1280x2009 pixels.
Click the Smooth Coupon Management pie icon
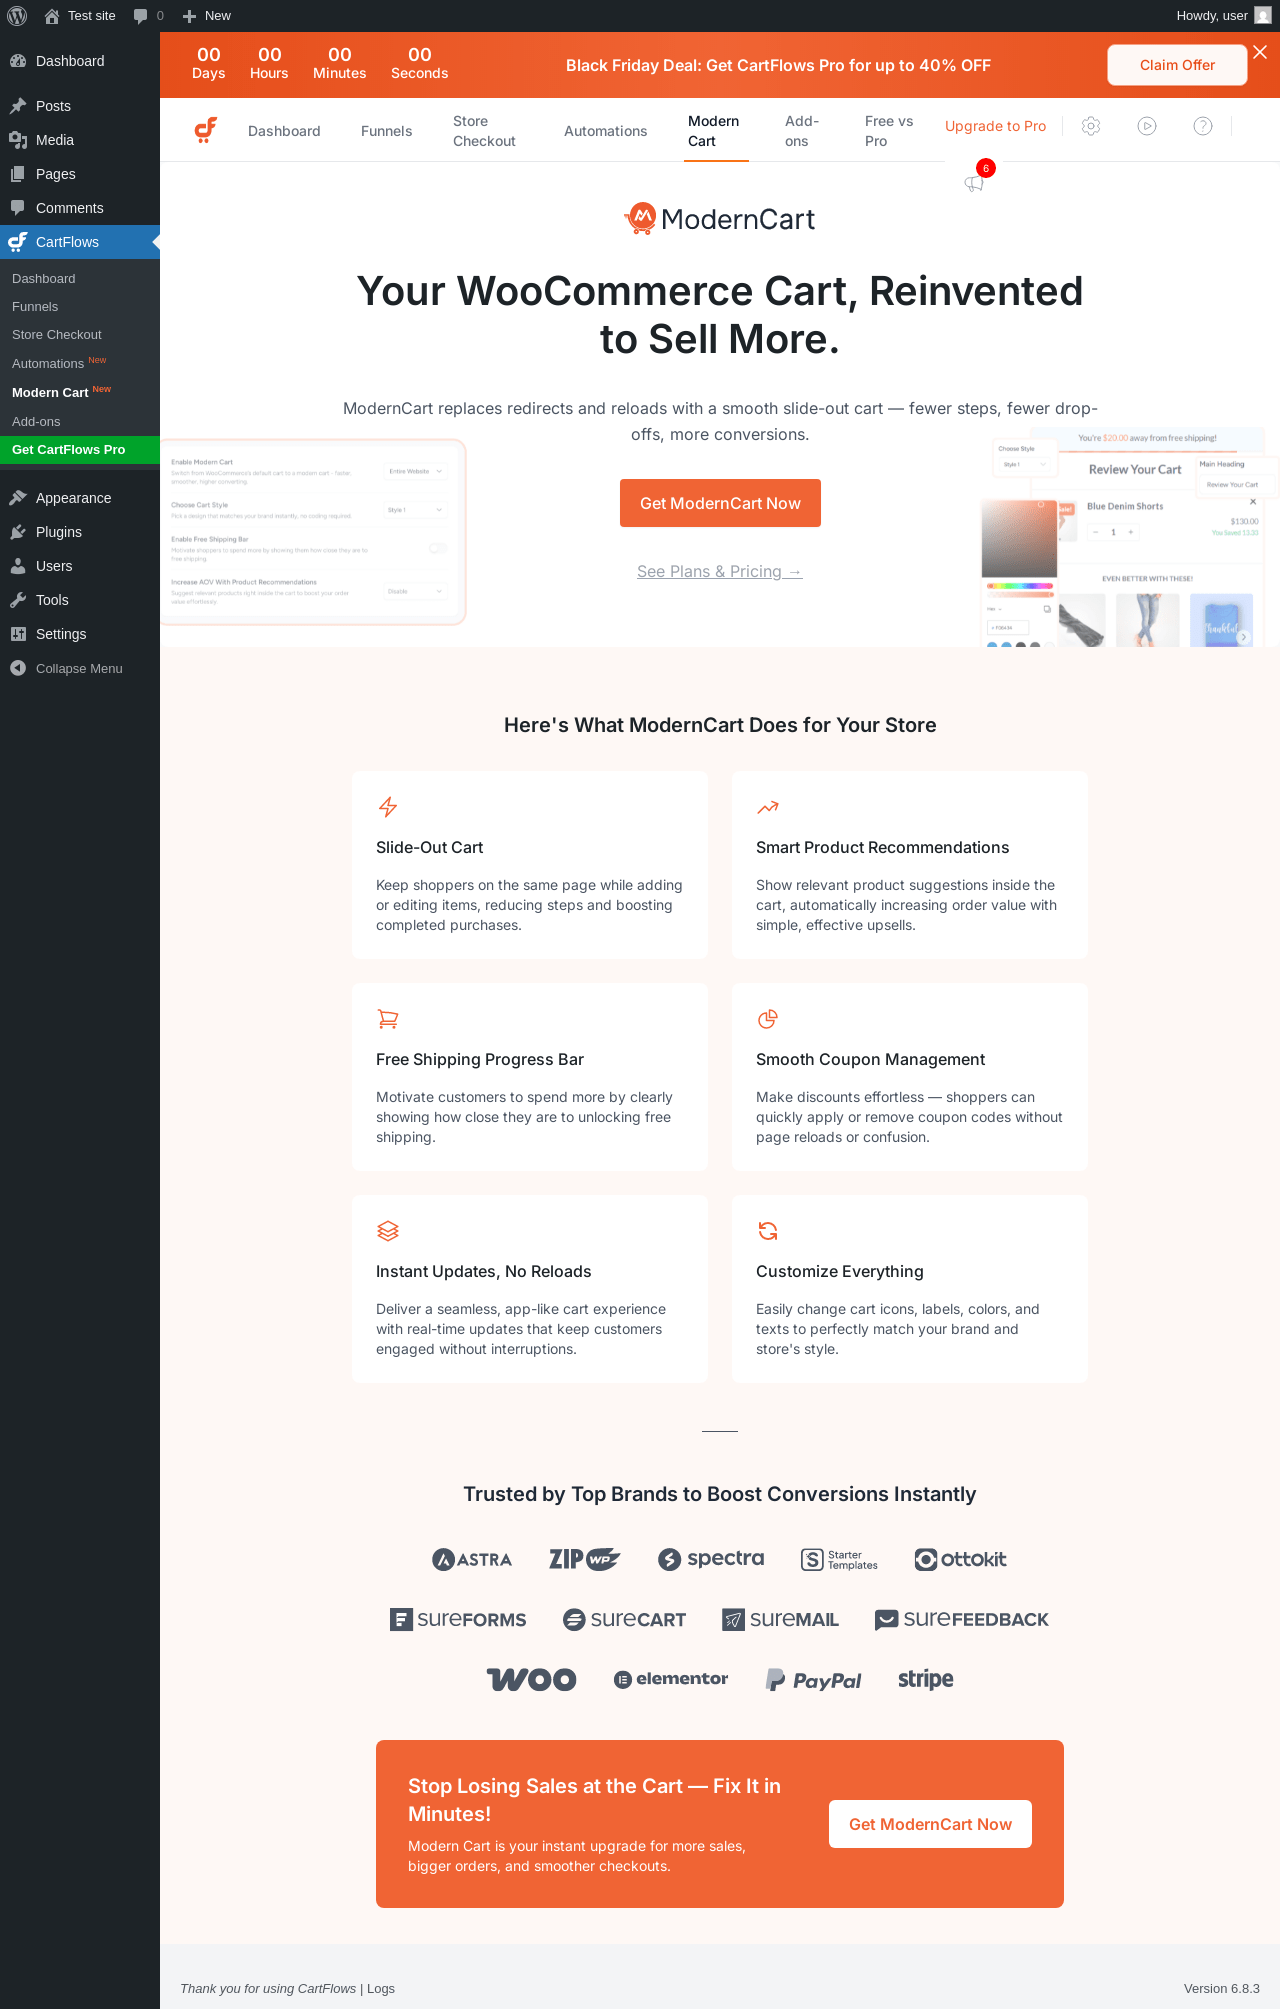768,1019
